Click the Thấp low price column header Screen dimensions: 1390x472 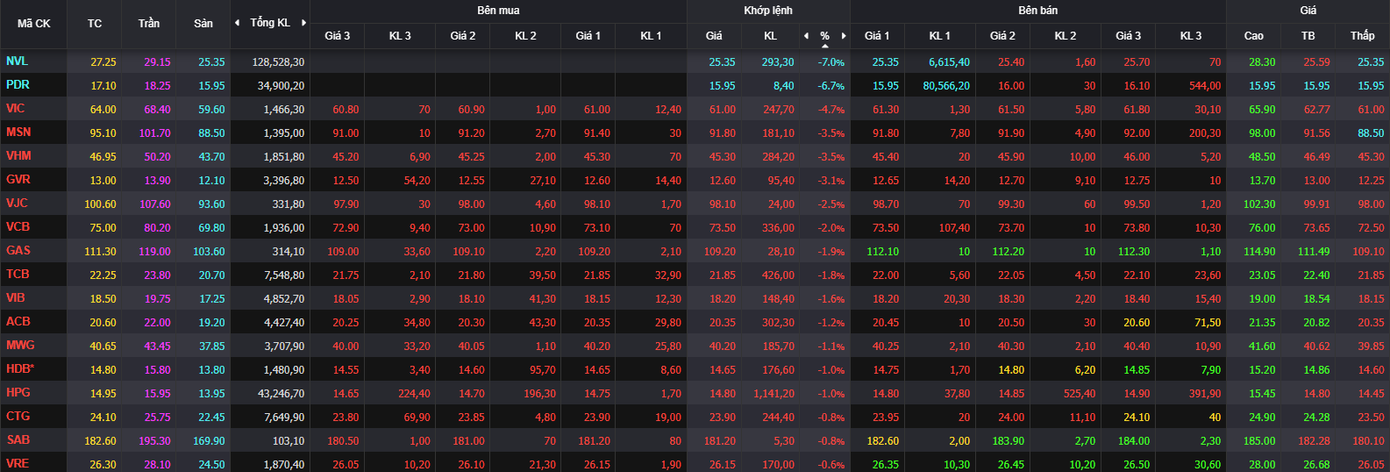click(1362, 36)
